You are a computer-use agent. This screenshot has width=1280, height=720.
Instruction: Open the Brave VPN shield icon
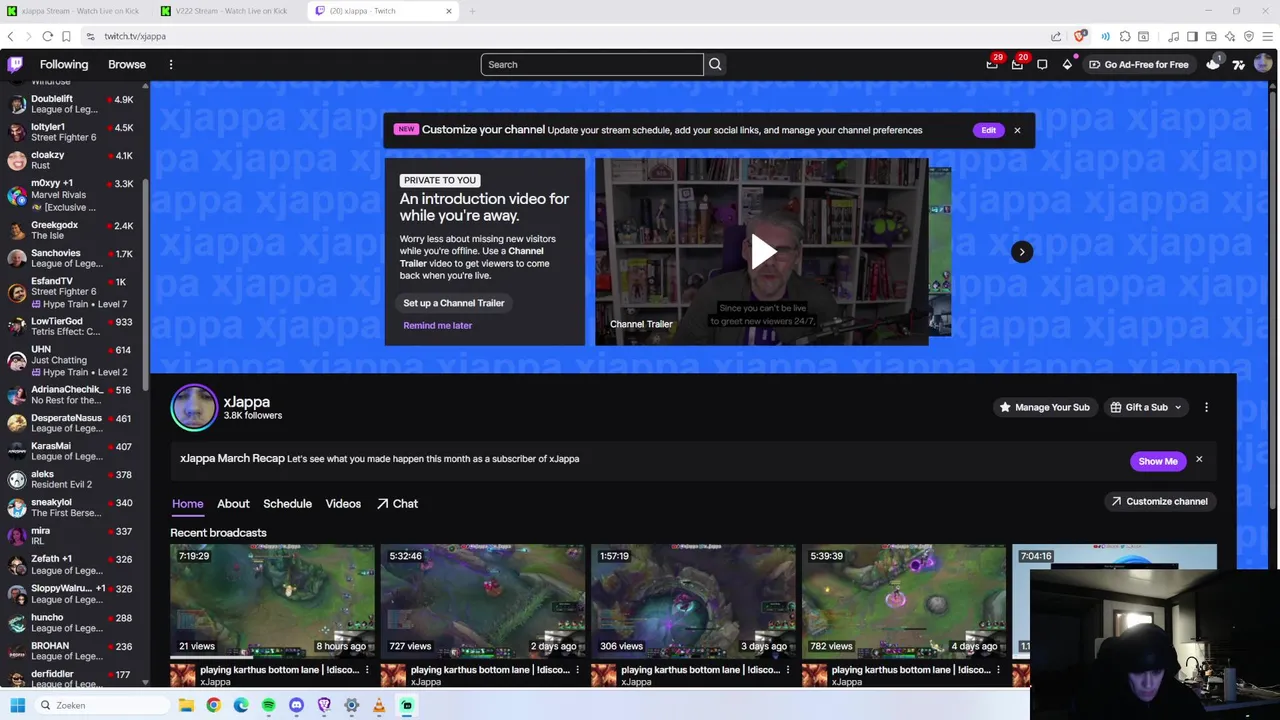coord(1249,36)
